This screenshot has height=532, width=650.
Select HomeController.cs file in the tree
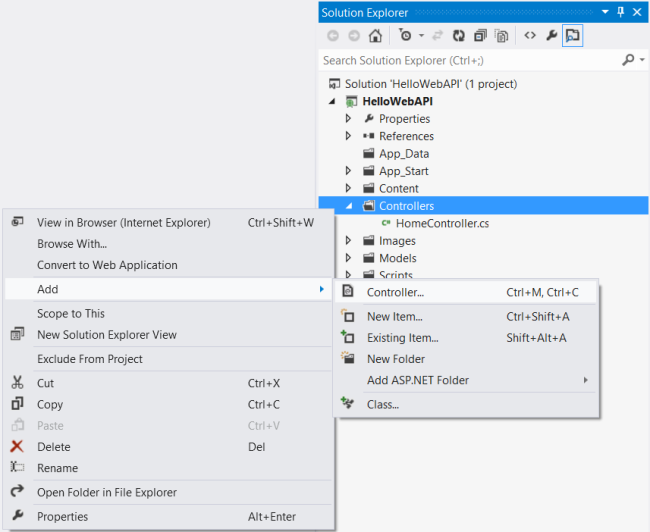tap(442, 223)
